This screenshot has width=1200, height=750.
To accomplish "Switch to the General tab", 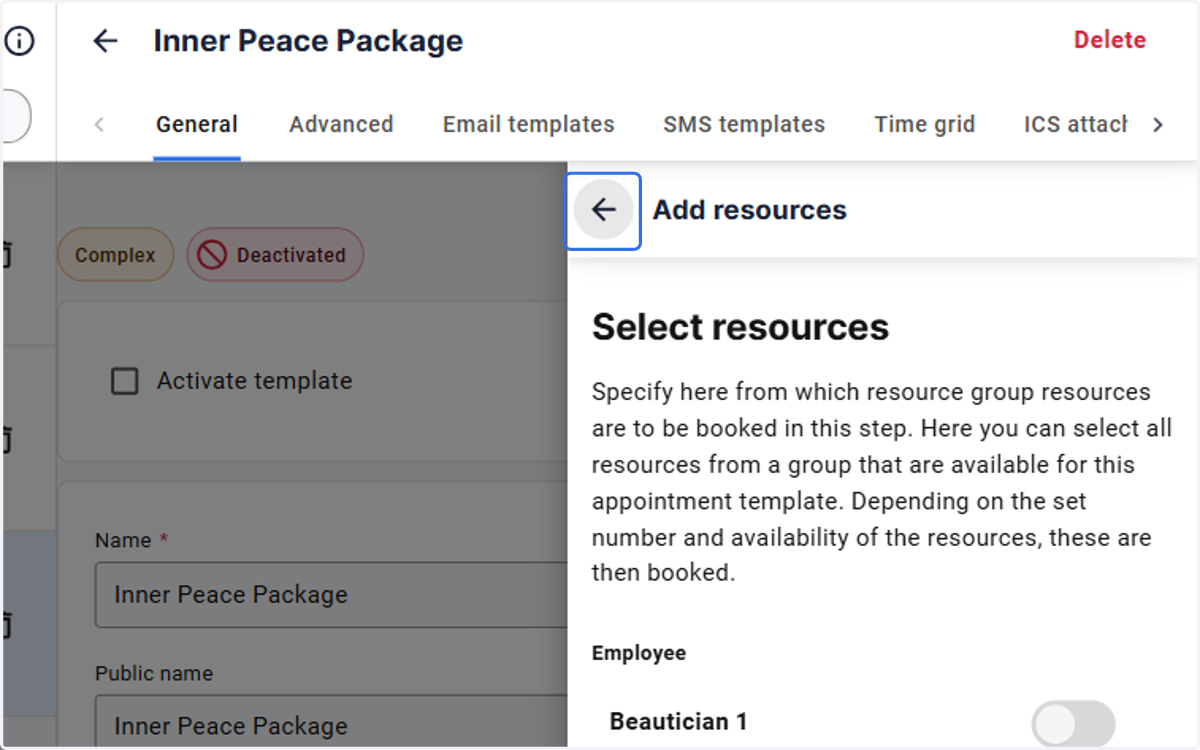I will tap(197, 125).
